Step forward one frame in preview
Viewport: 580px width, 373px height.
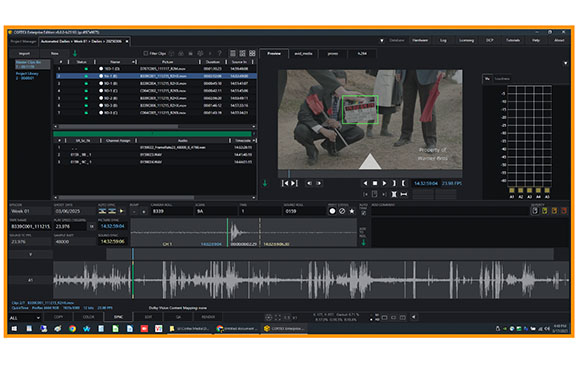[x=318, y=183]
